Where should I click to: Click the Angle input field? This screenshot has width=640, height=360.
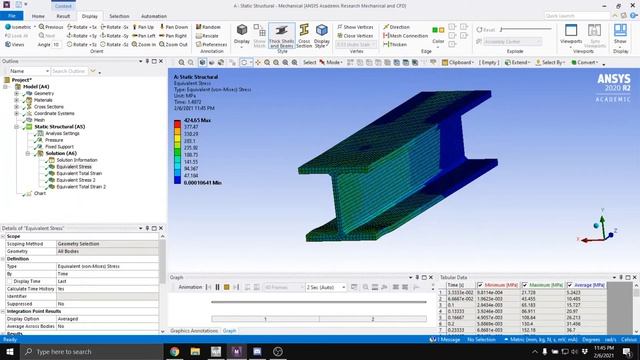pos(57,44)
